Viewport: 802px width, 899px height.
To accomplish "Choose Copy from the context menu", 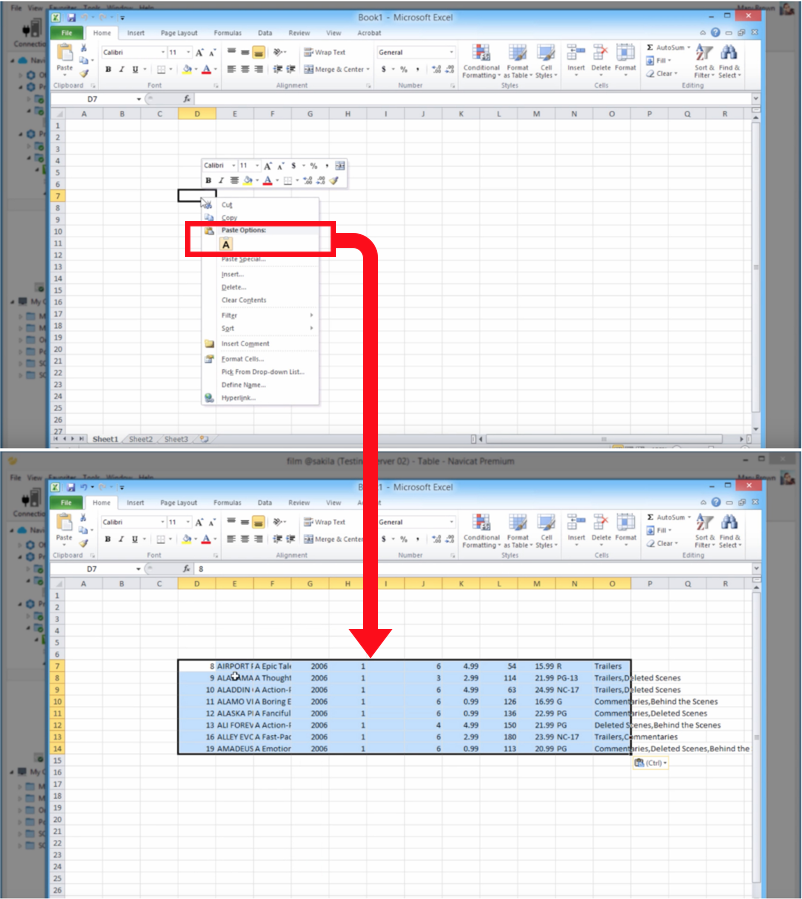I will click(x=229, y=218).
